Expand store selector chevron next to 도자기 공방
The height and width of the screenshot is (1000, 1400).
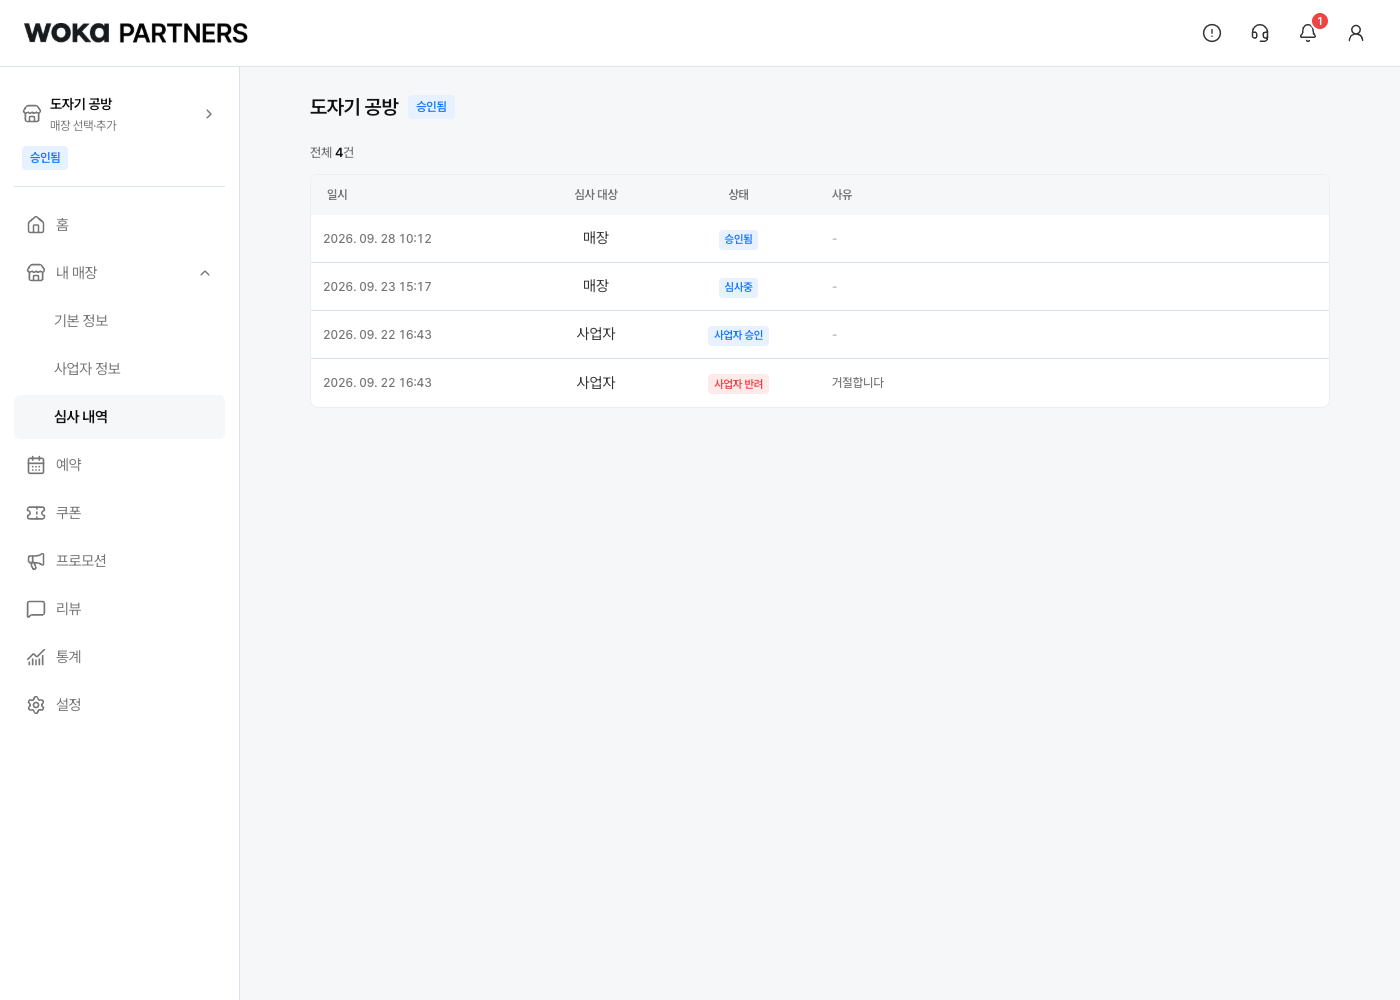(x=209, y=114)
